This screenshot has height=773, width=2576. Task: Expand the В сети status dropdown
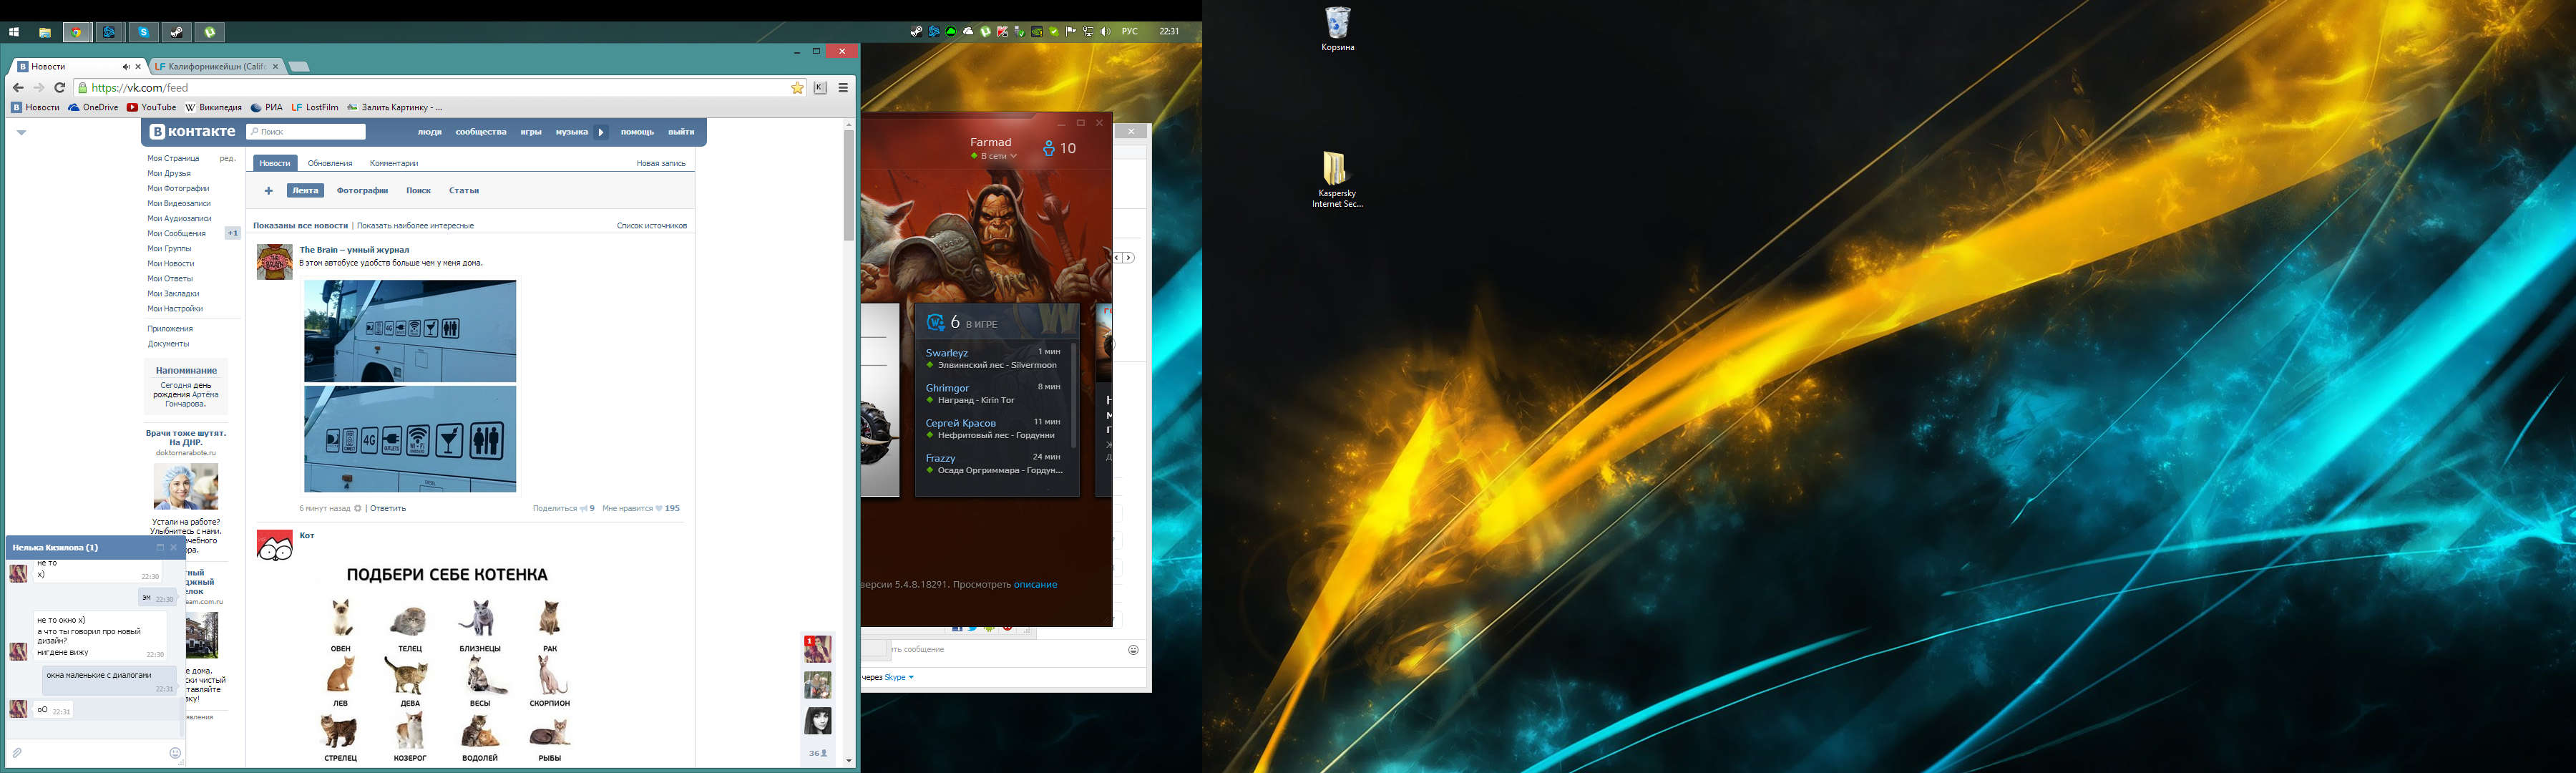(998, 157)
